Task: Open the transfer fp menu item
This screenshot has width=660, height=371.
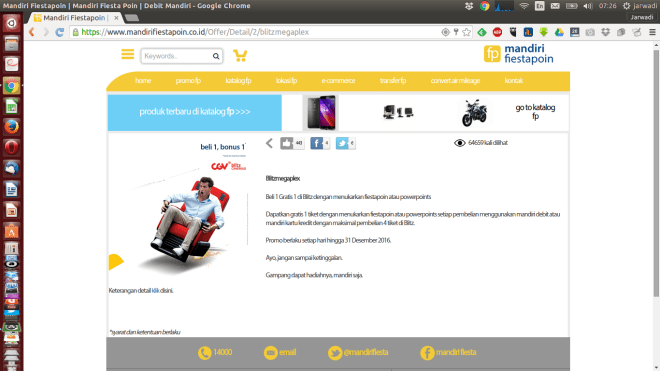Action: (x=393, y=80)
